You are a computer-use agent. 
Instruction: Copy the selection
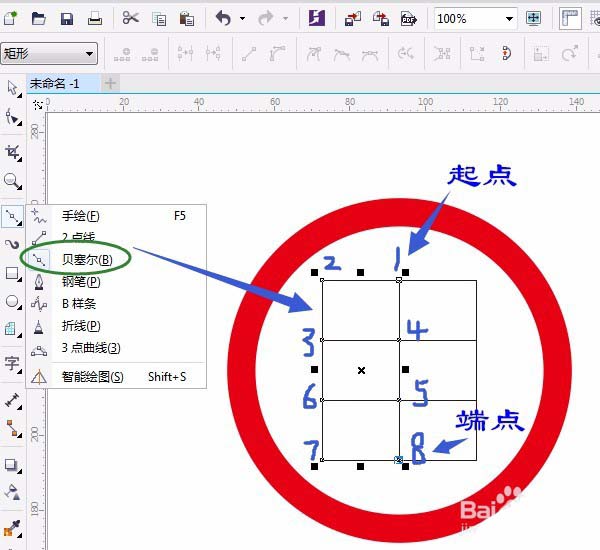[x=159, y=18]
